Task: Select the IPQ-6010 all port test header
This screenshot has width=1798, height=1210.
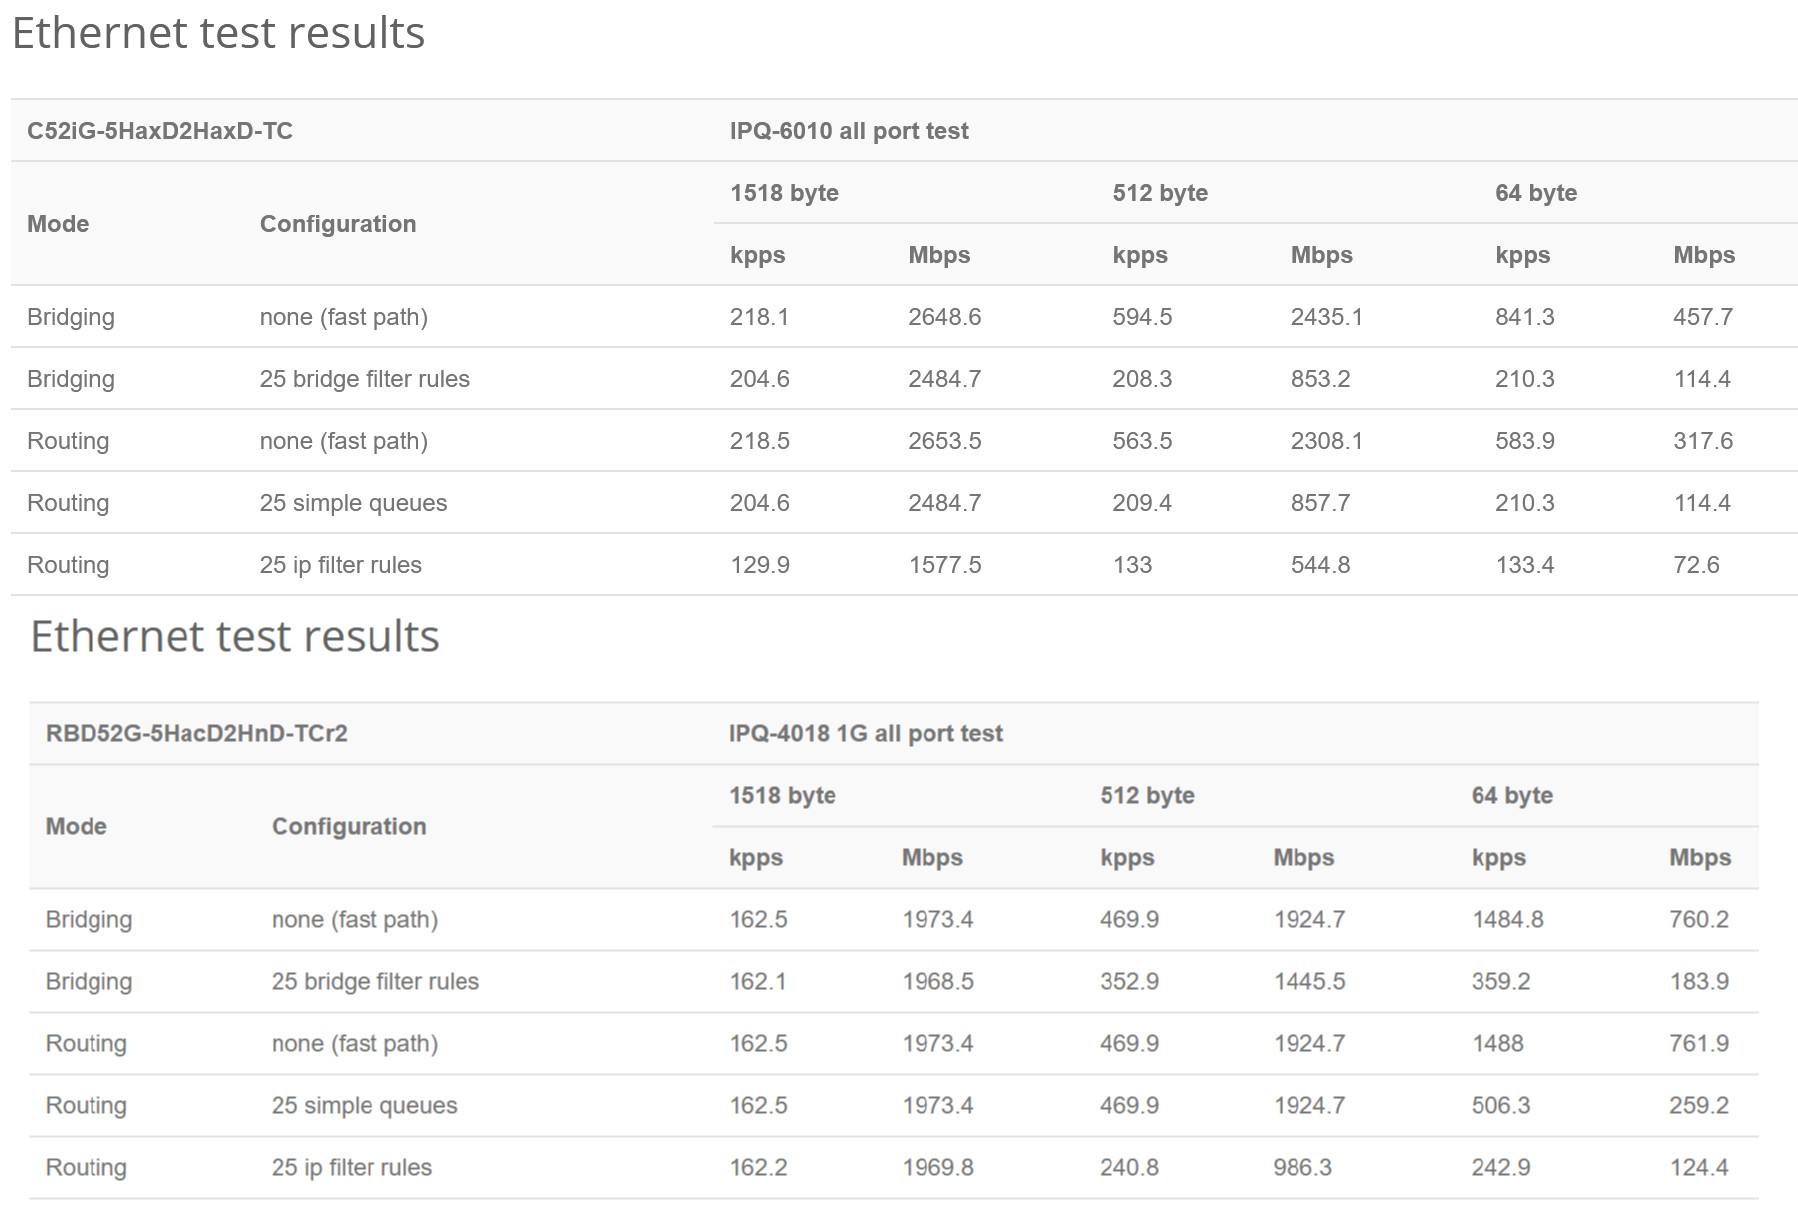Action: click(849, 131)
